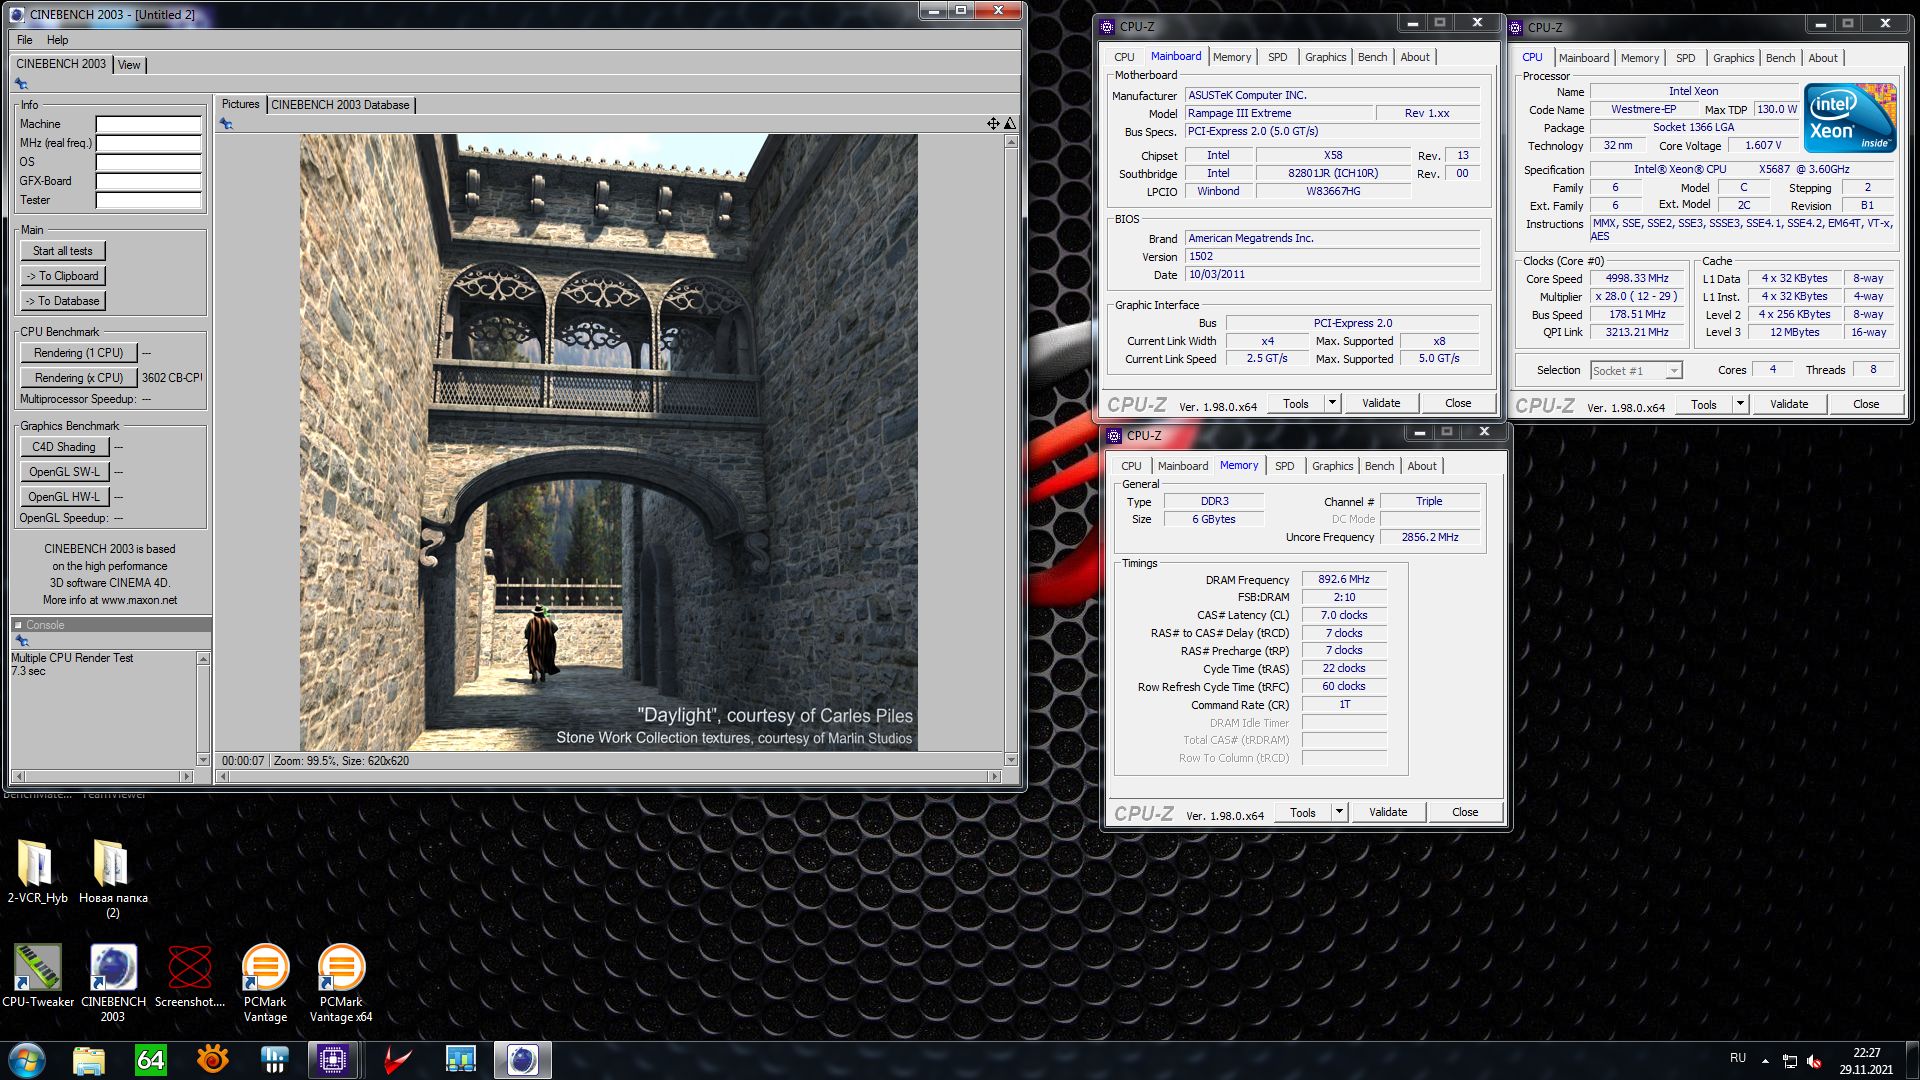The image size is (1920, 1080).
Task: Click the console scroll-down arrow
Action: [x=204, y=761]
